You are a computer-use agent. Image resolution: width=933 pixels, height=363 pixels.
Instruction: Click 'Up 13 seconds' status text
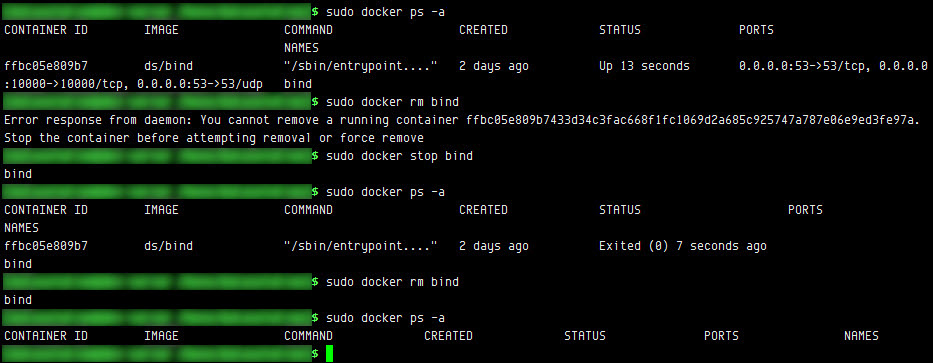(644, 65)
